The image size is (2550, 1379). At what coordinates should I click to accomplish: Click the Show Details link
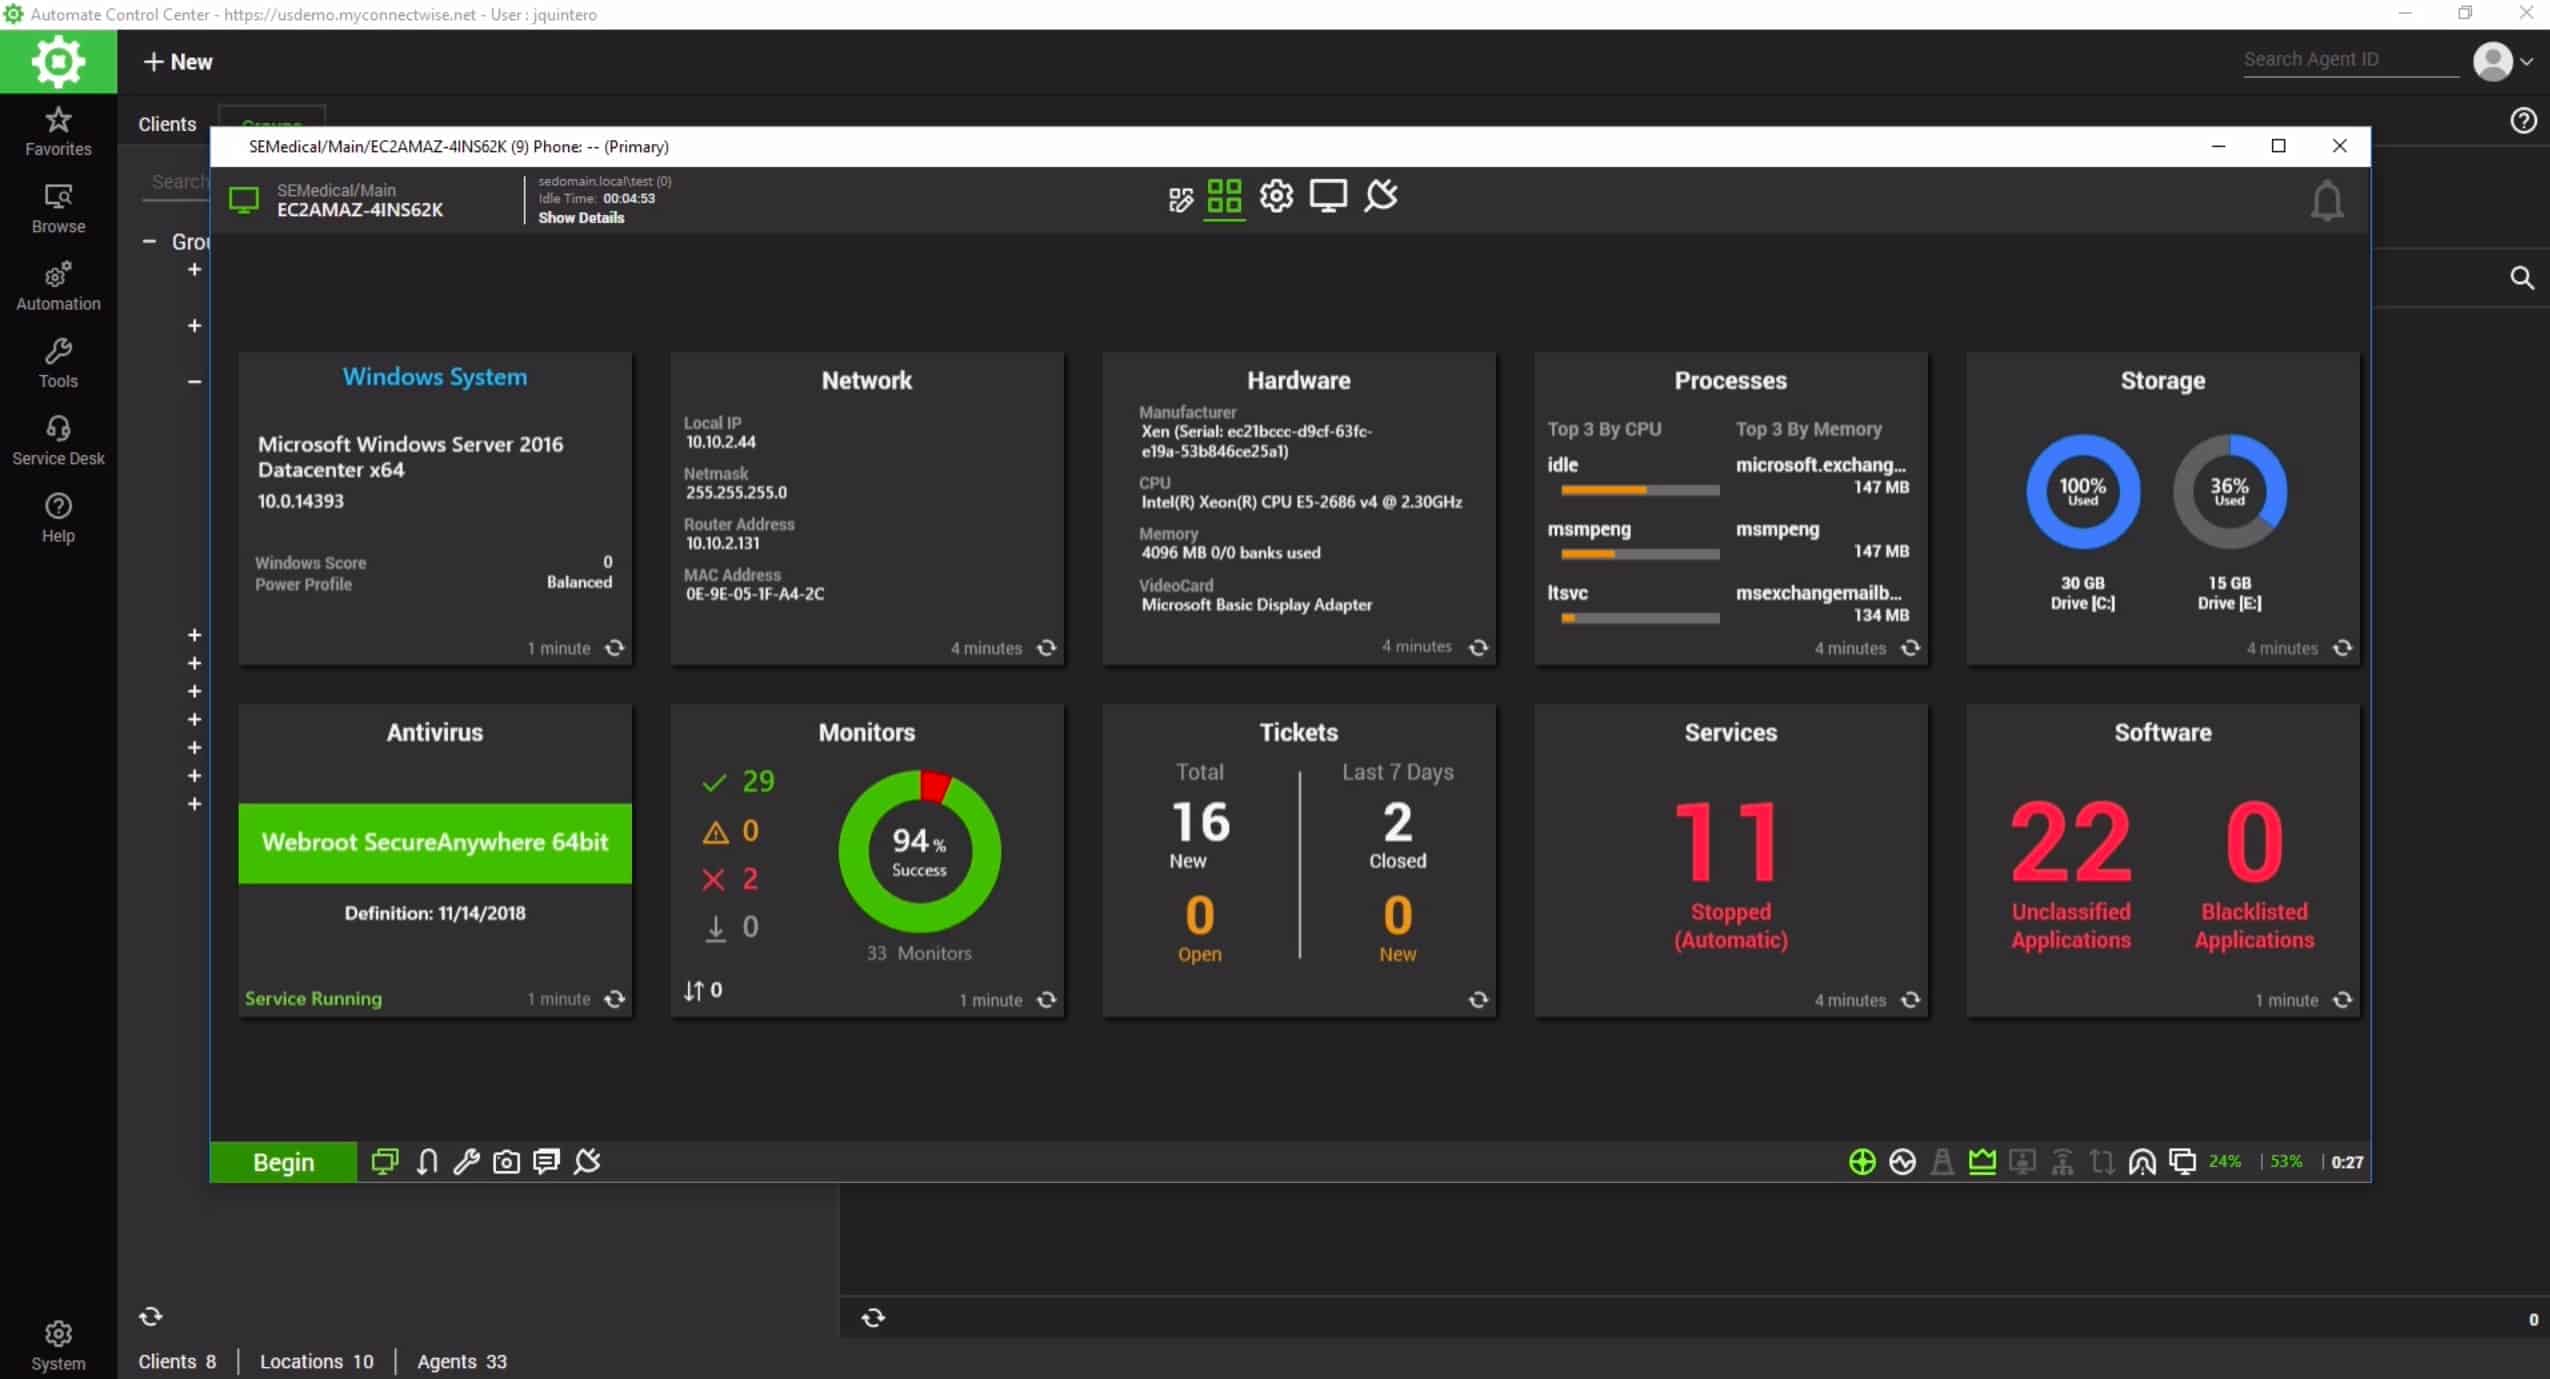tap(582, 217)
